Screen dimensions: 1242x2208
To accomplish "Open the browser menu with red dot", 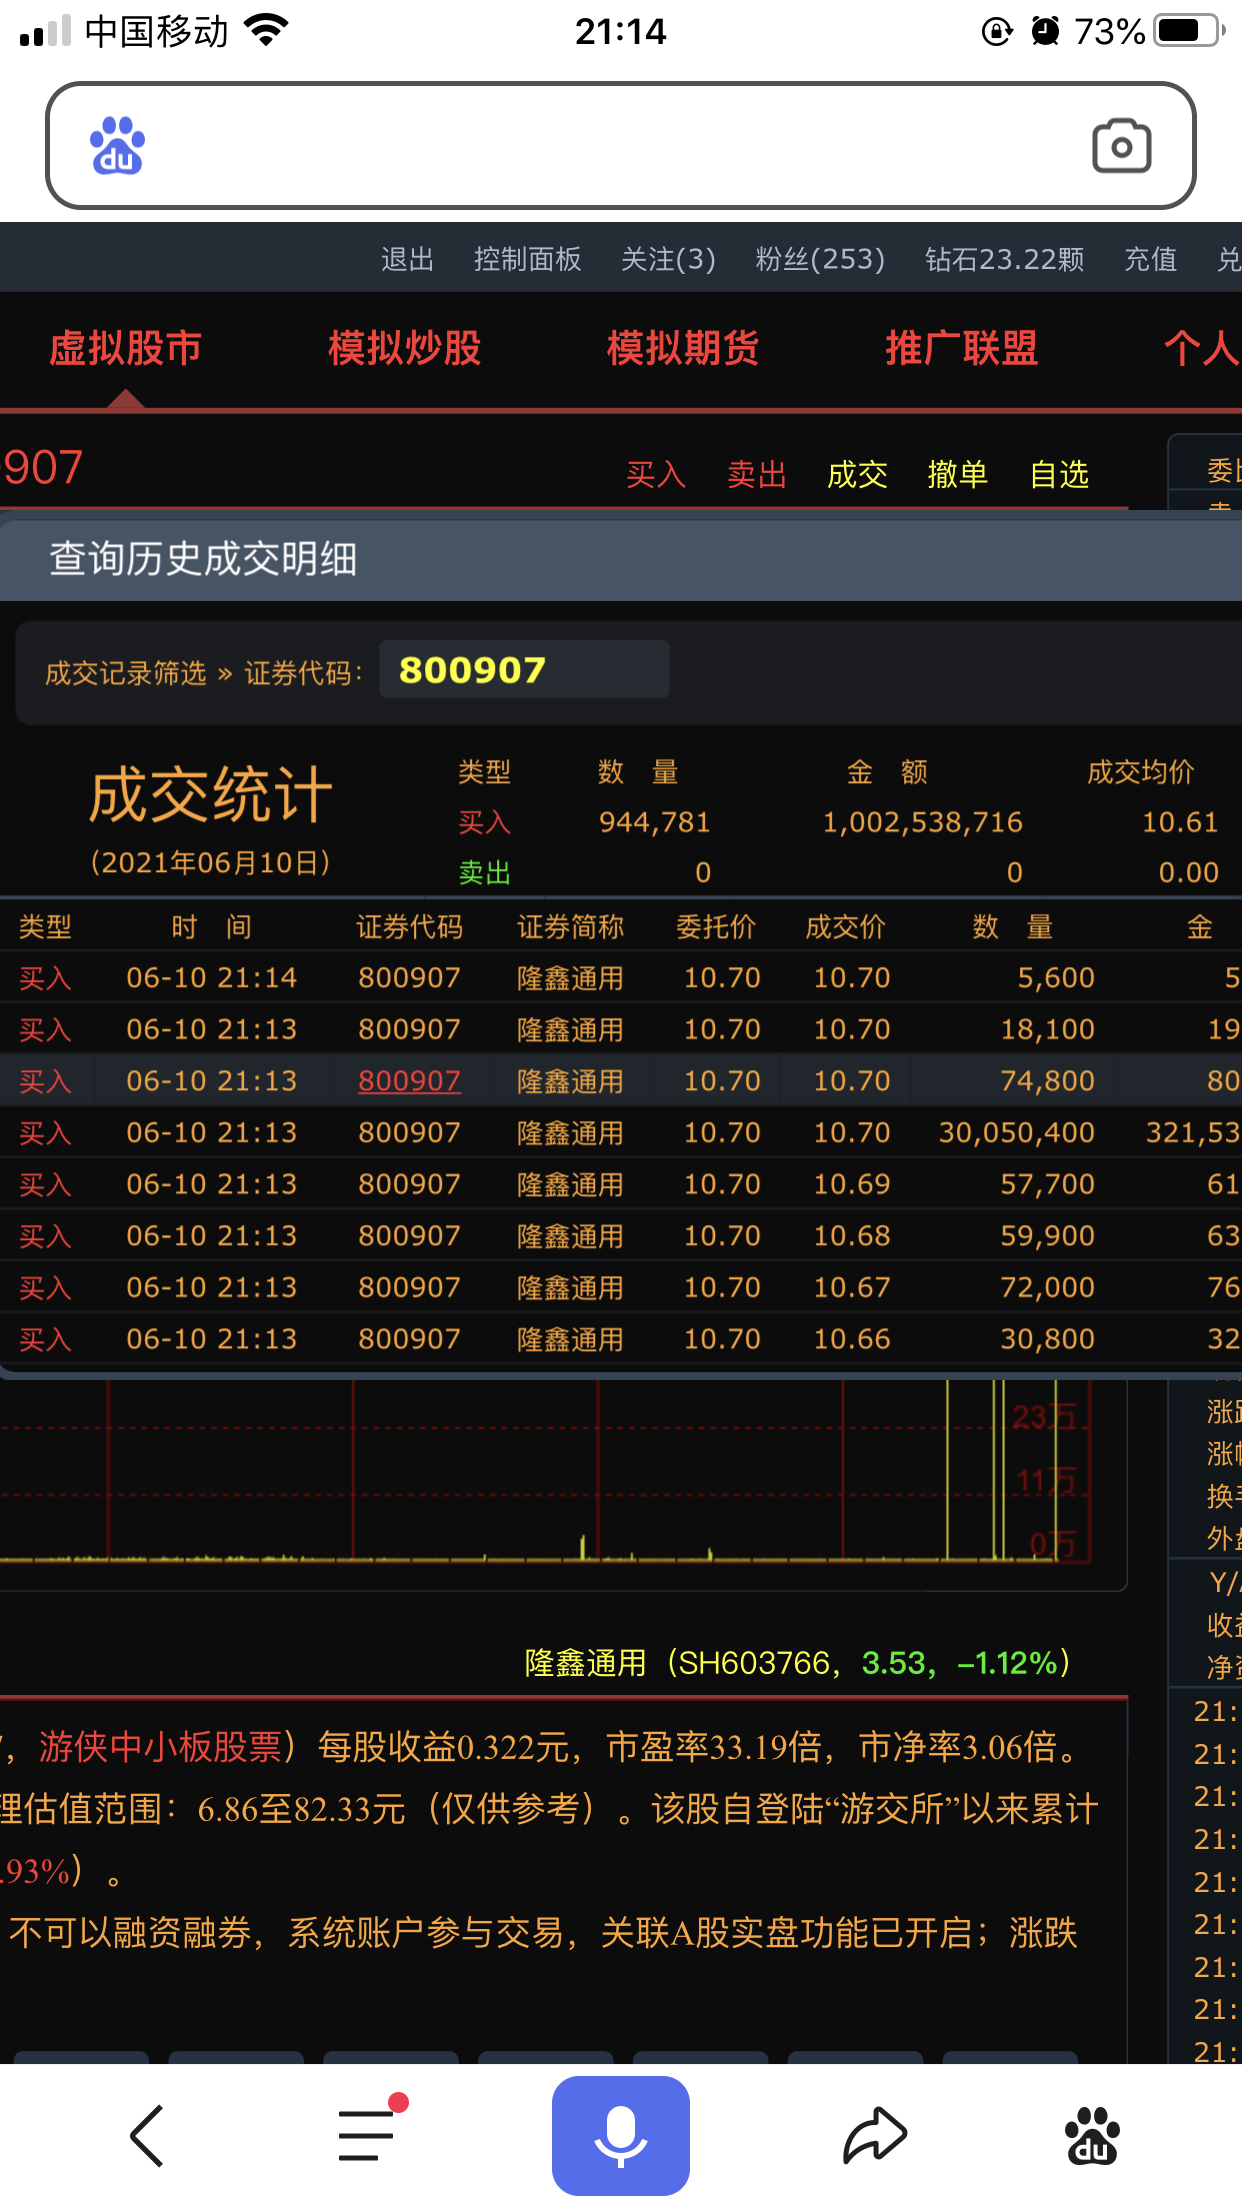I will point(367,2135).
